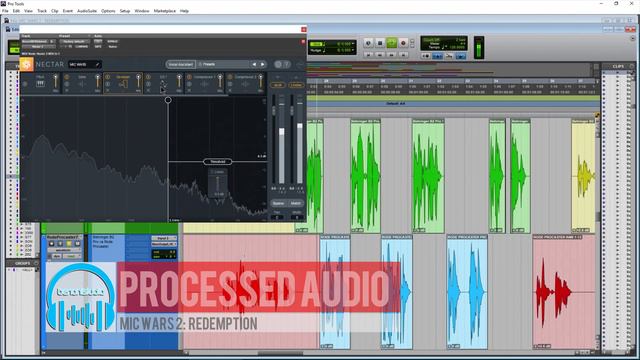This screenshot has height=360, width=640.
Task: Select the next Nectar preset arrow
Action: [x=262, y=64]
